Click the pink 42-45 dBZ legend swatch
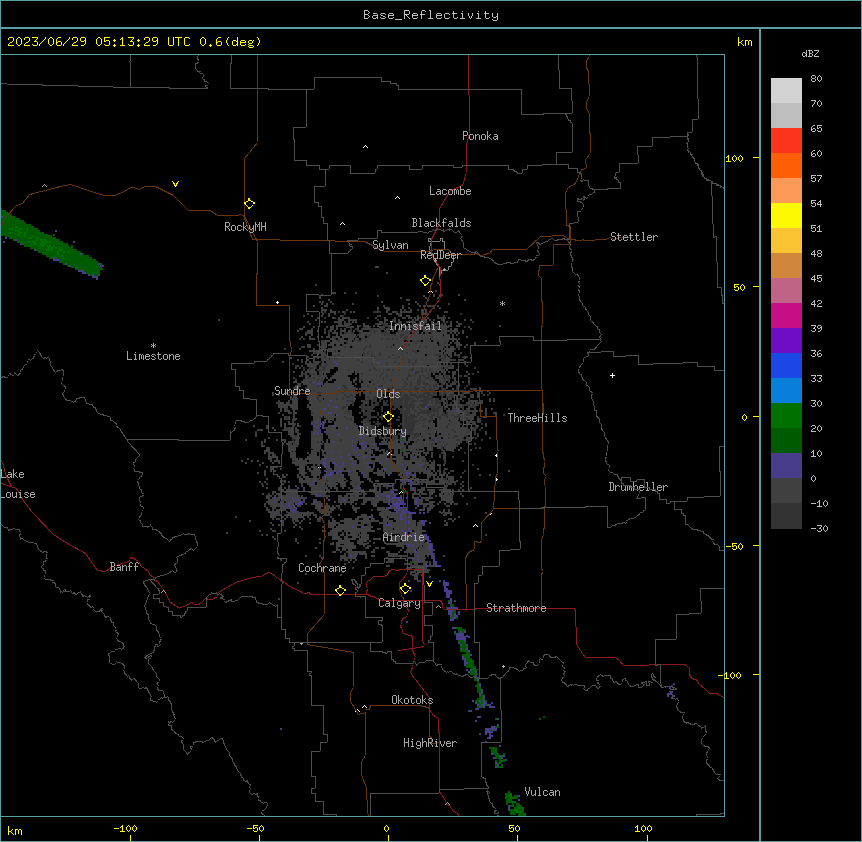862x842 pixels. coord(786,290)
